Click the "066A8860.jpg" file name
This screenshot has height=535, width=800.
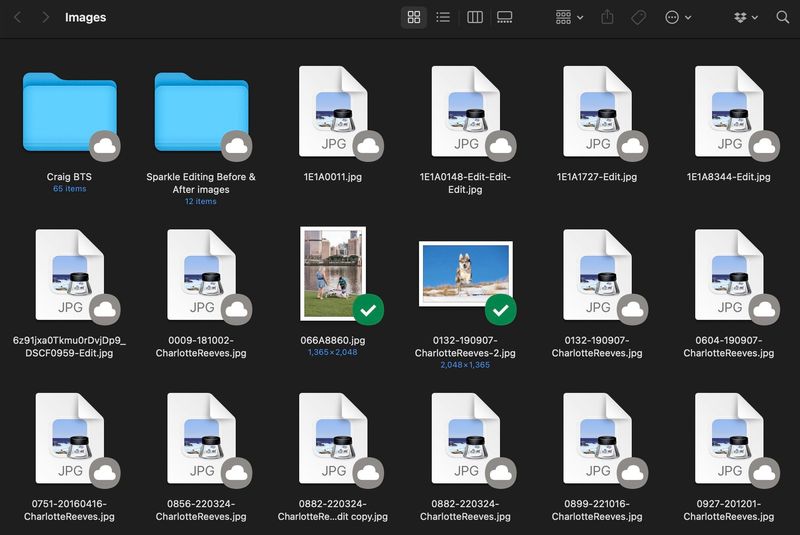333,340
